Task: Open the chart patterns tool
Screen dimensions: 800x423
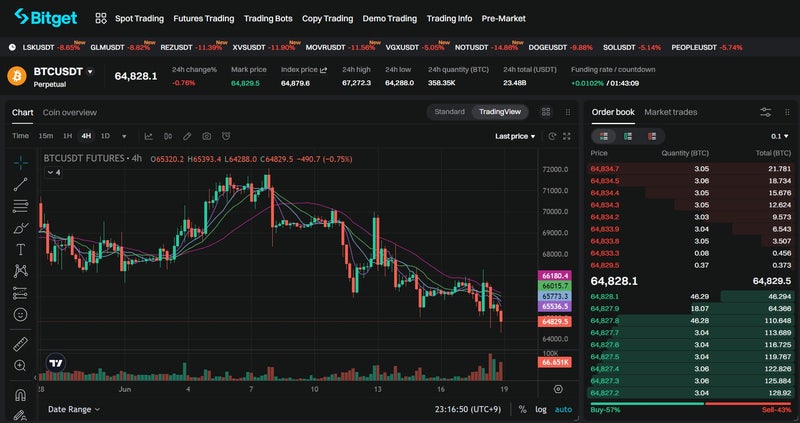Action: point(20,271)
